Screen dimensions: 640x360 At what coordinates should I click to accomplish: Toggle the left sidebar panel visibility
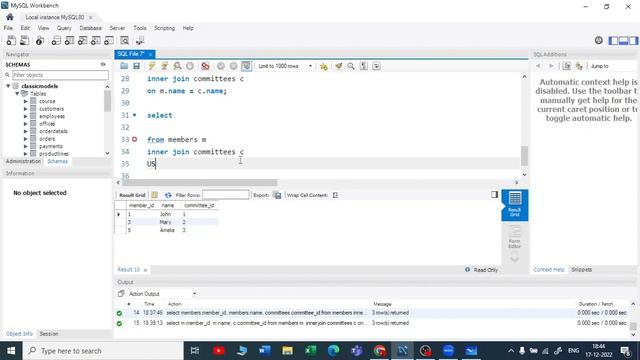(x=613, y=40)
